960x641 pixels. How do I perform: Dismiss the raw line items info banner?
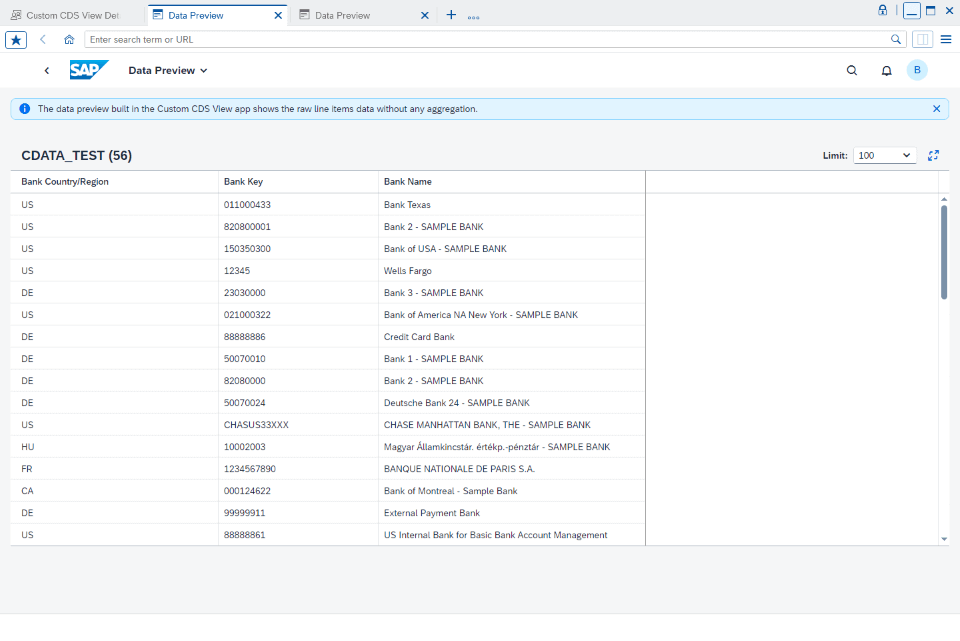point(937,108)
